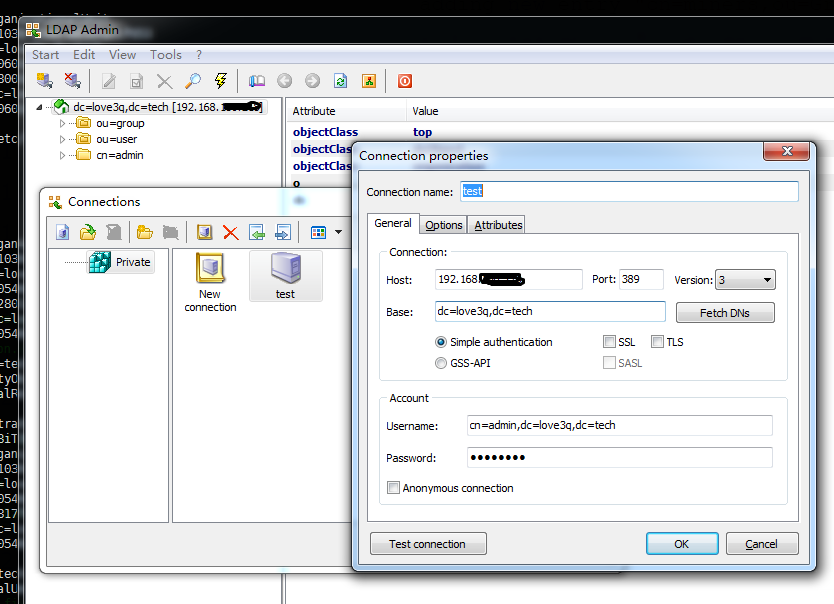Image resolution: width=834 pixels, height=604 pixels.
Task: Open the Tools menu
Action: pyautogui.click(x=165, y=55)
